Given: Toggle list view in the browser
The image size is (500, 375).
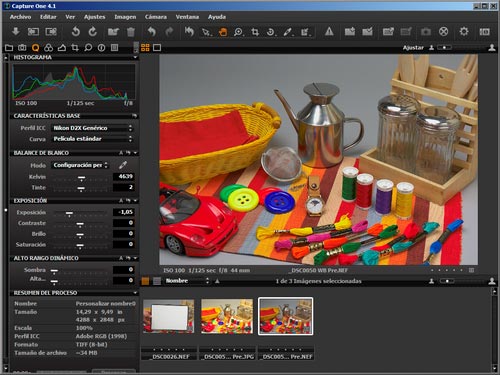Looking at the screenshot, I should (157, 281).
